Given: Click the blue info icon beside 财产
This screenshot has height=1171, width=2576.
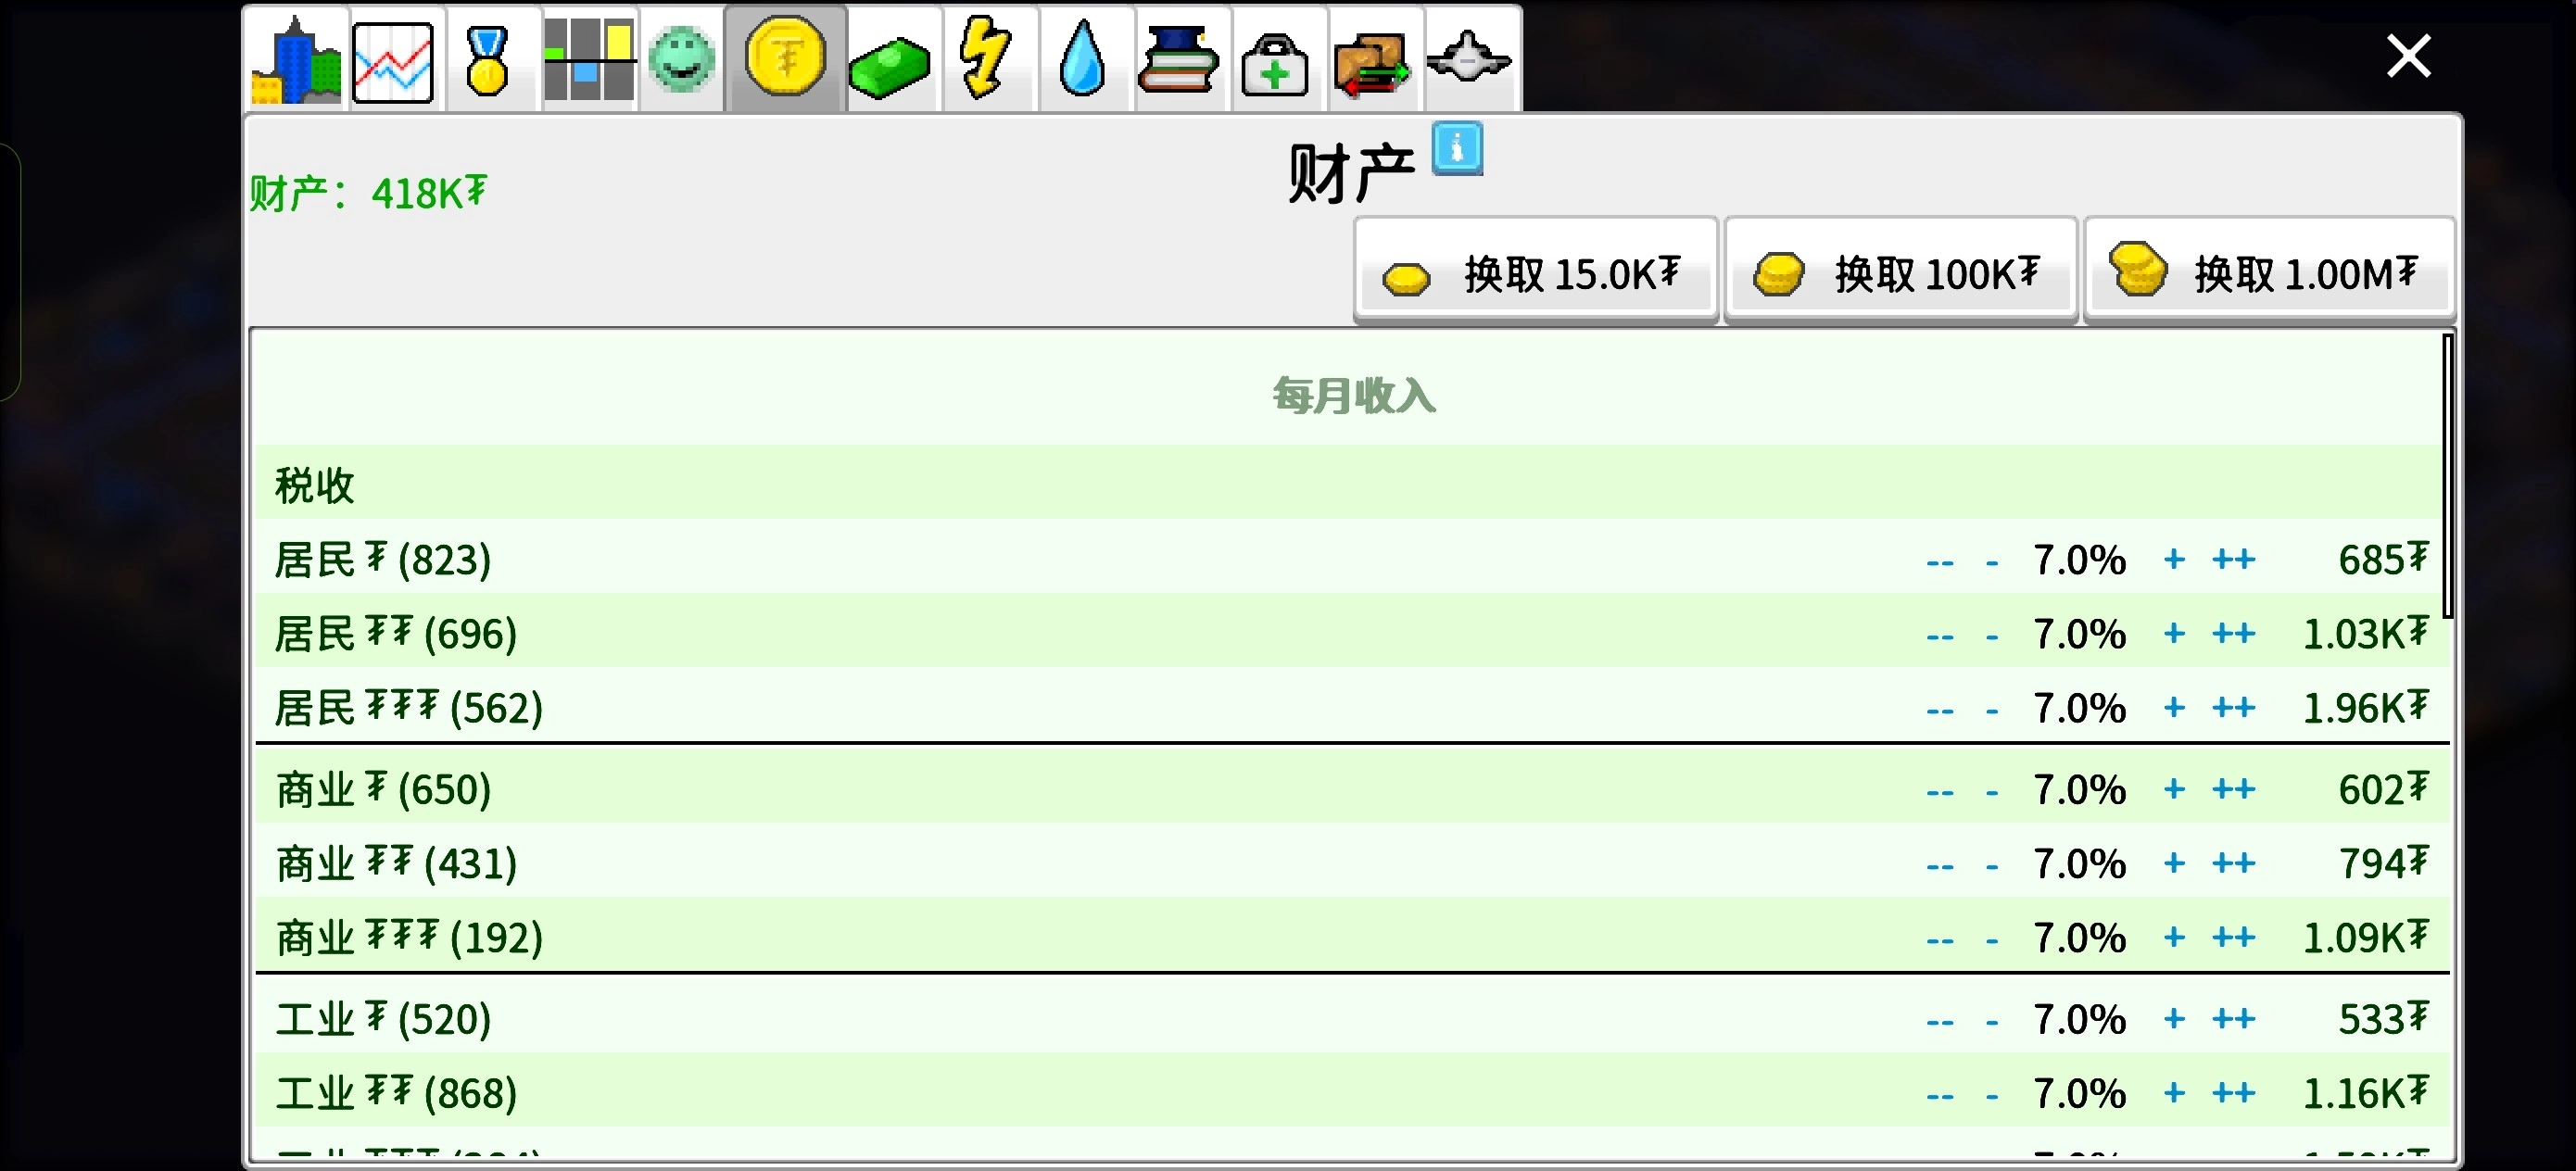Looking at the screenshot, I should [1457, 149].
